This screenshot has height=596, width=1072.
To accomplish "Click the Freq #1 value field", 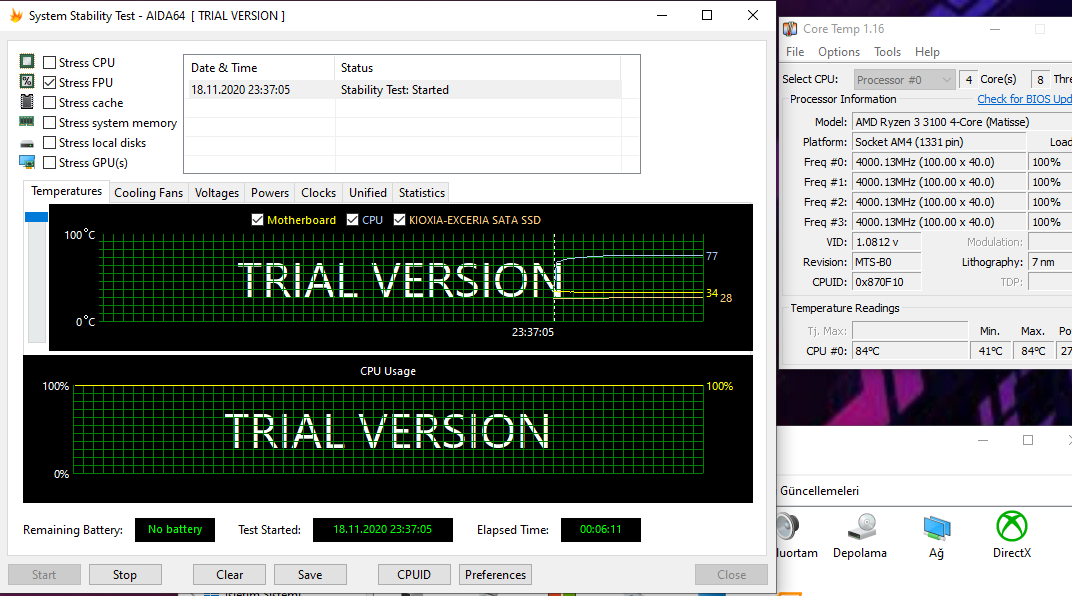I will point(939,182).
